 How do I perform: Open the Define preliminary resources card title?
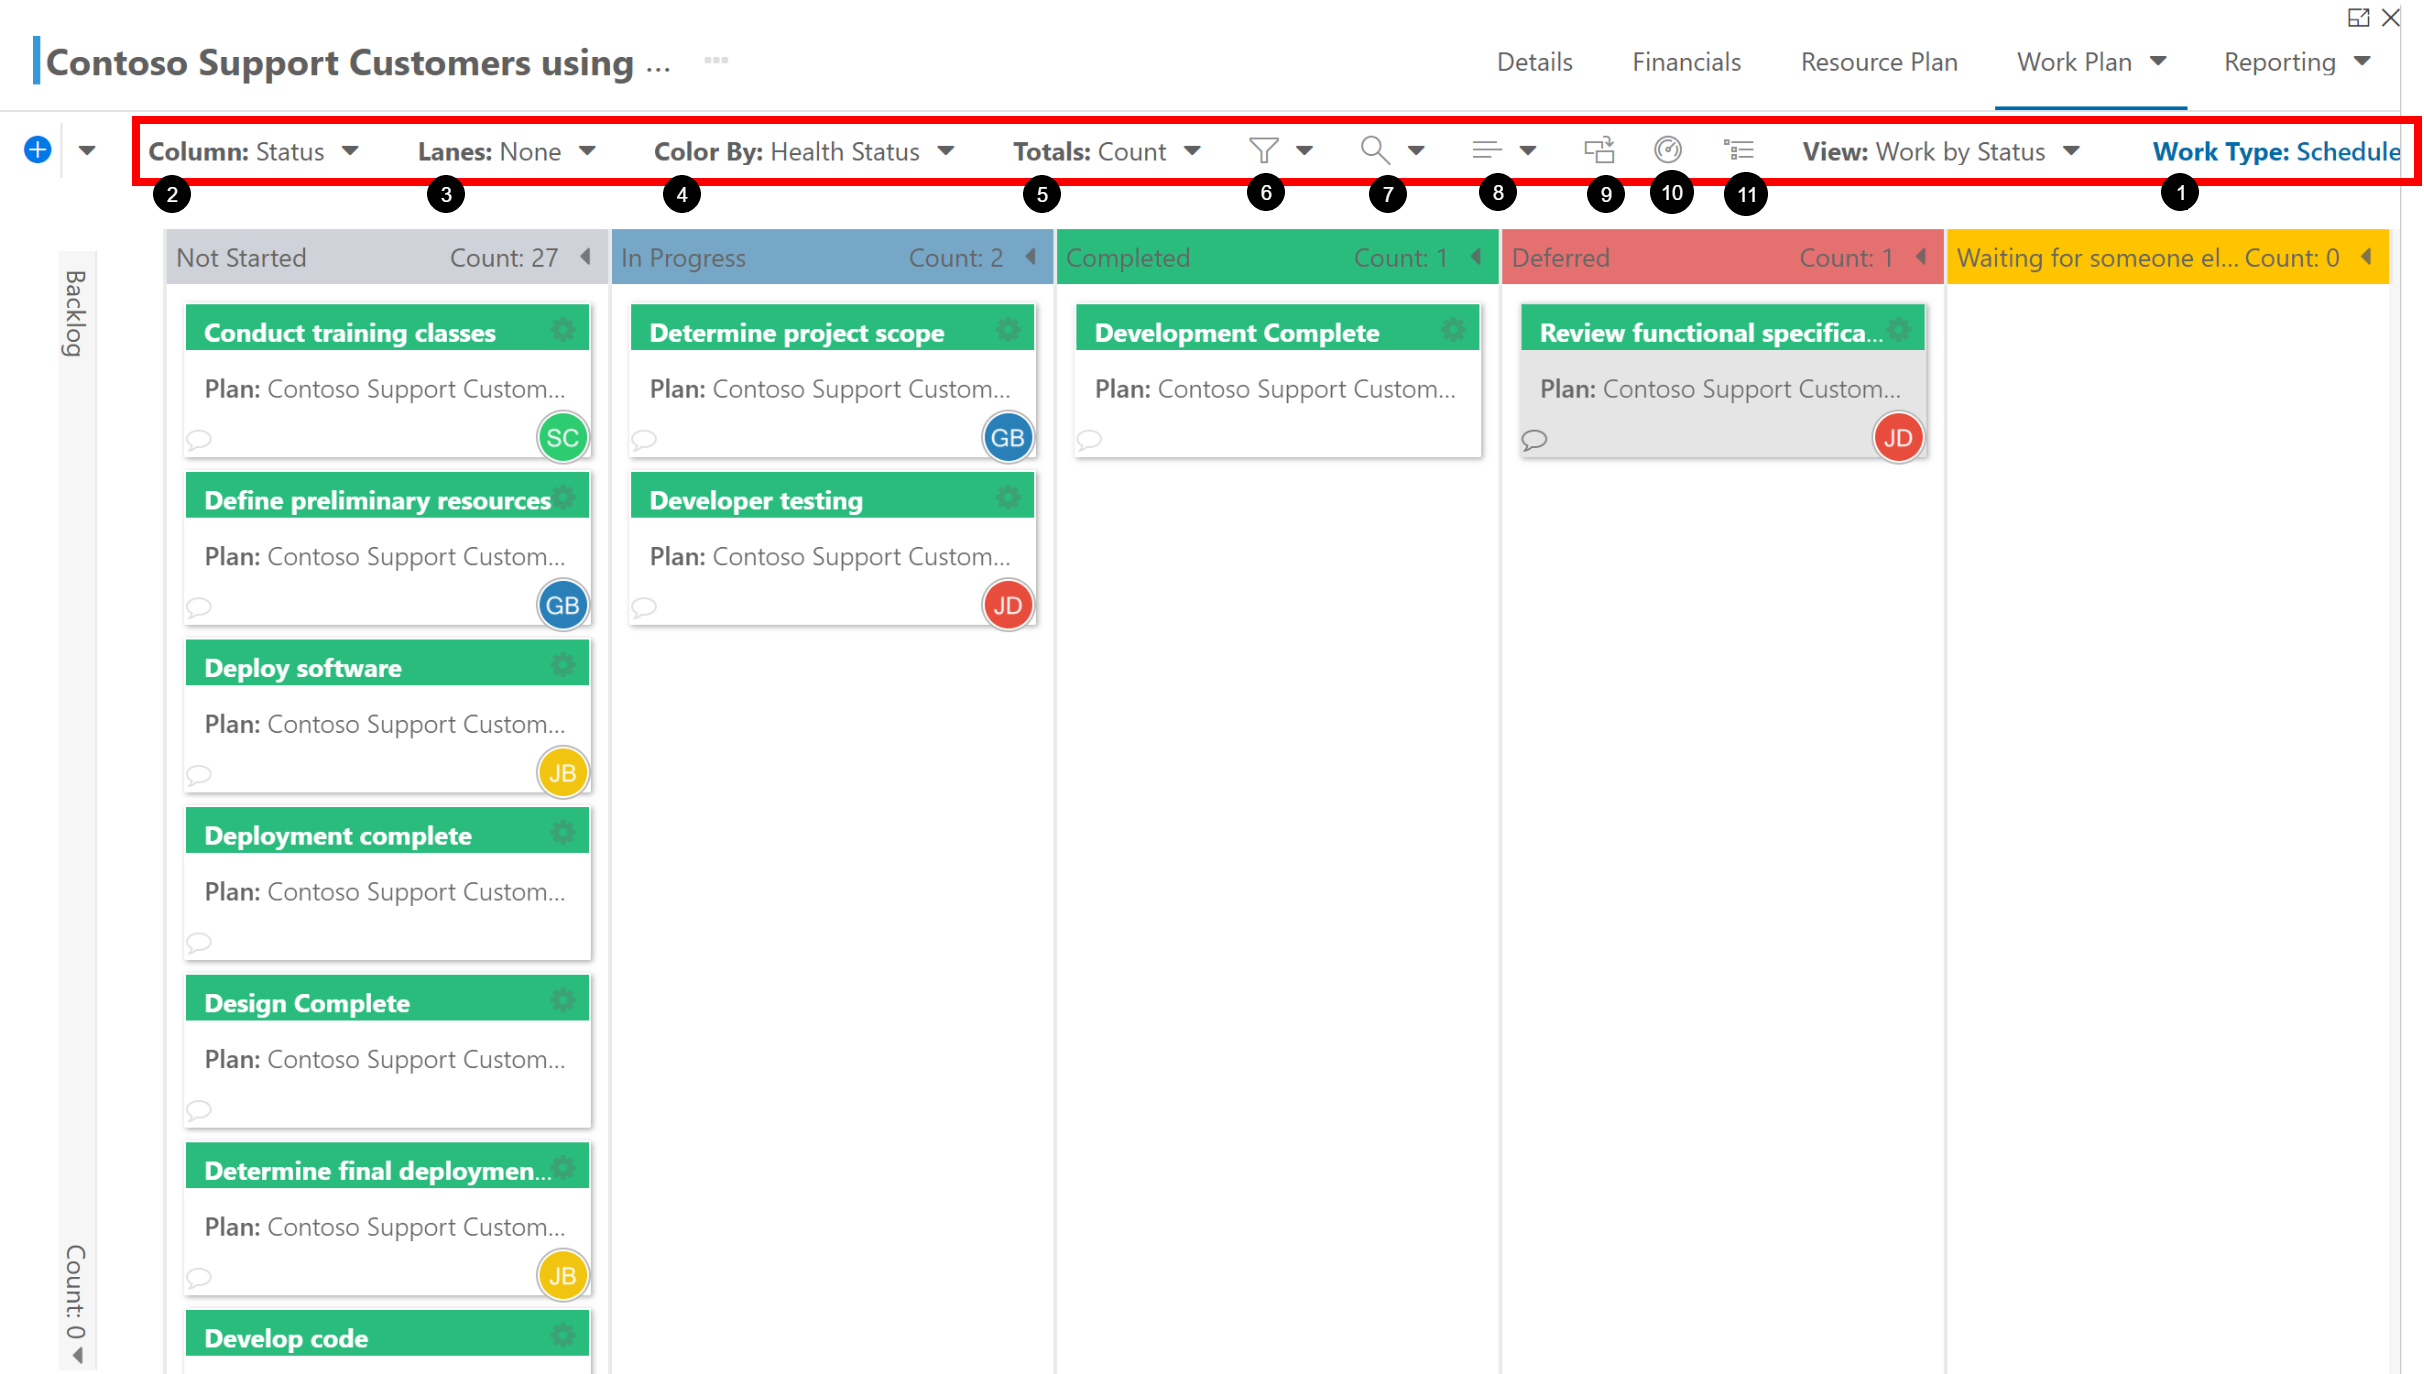(378, 501)
